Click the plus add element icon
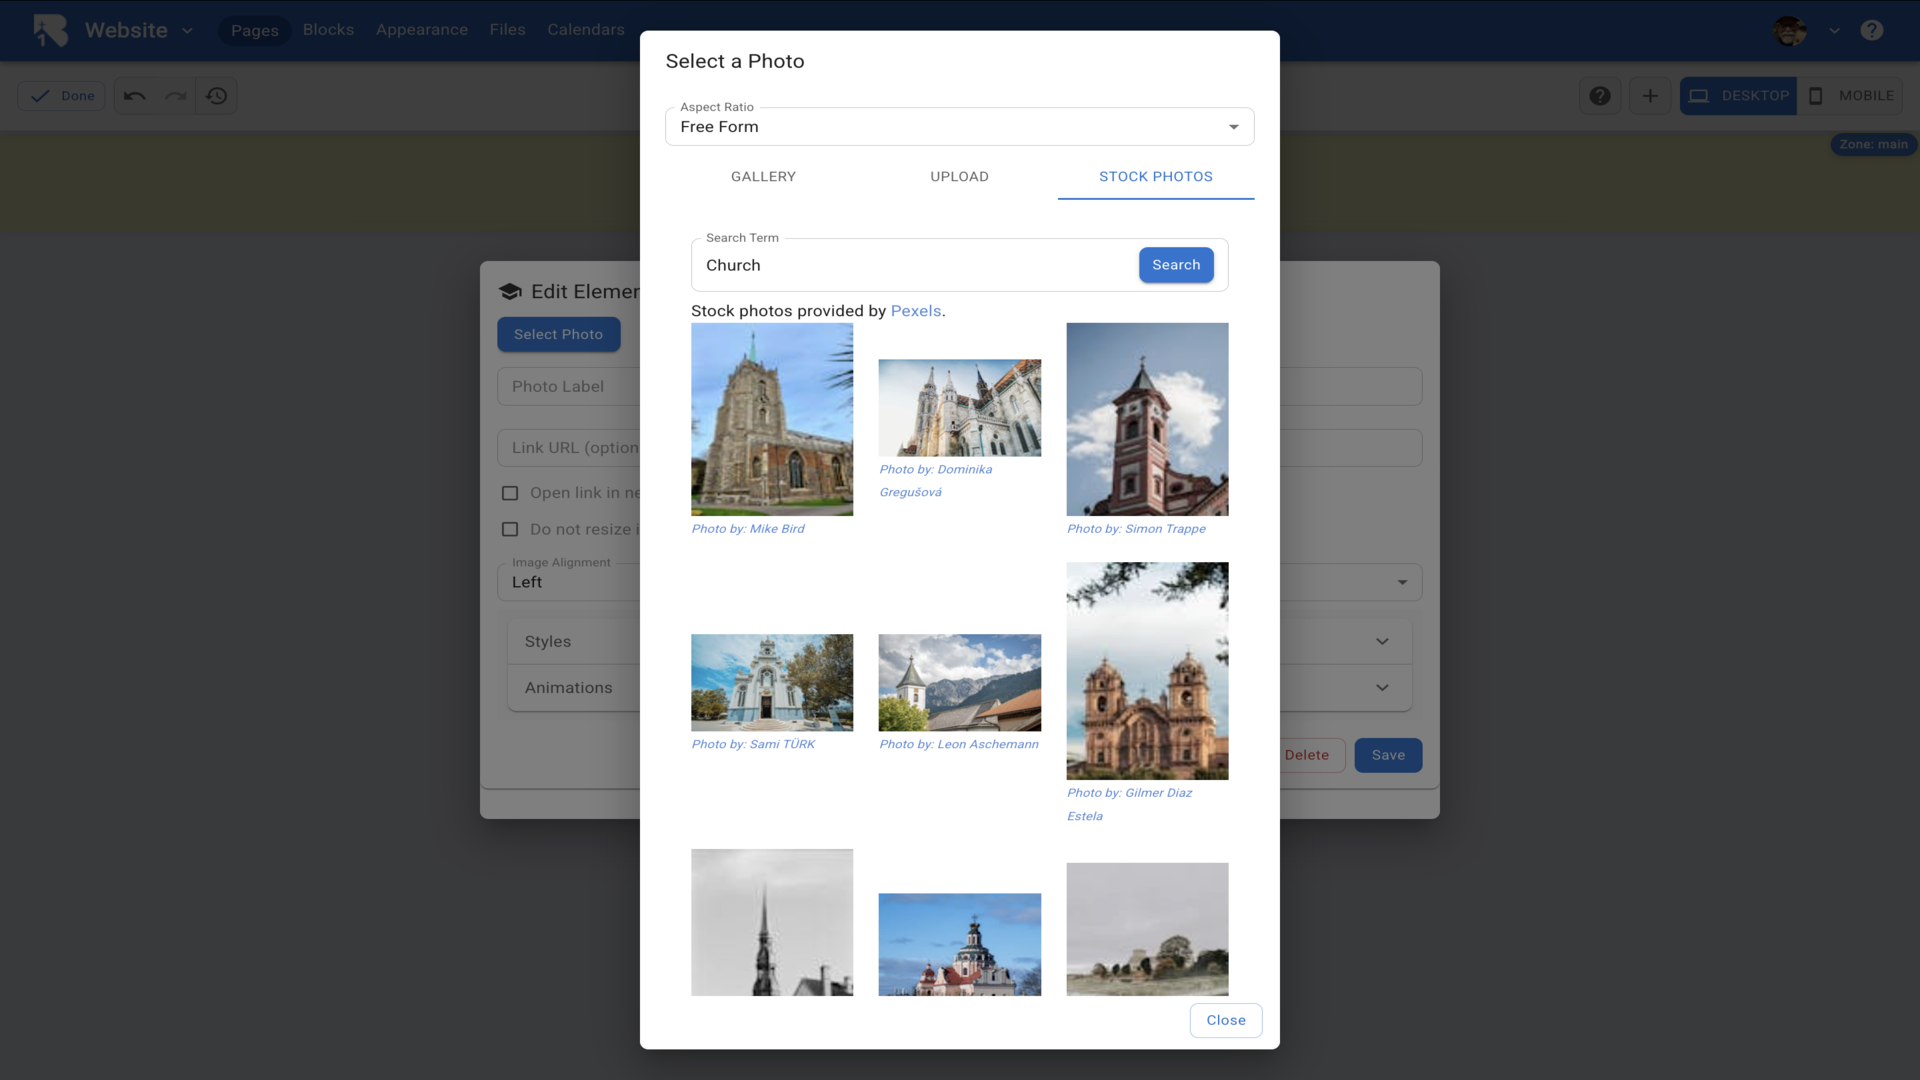 pyautogui.click(x=1650, y=96)
